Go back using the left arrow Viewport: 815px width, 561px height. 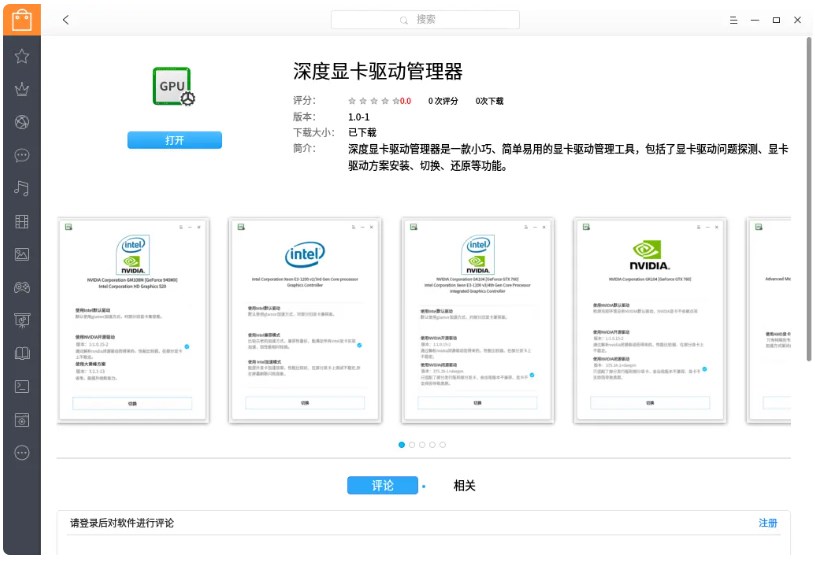click(66, 20)
